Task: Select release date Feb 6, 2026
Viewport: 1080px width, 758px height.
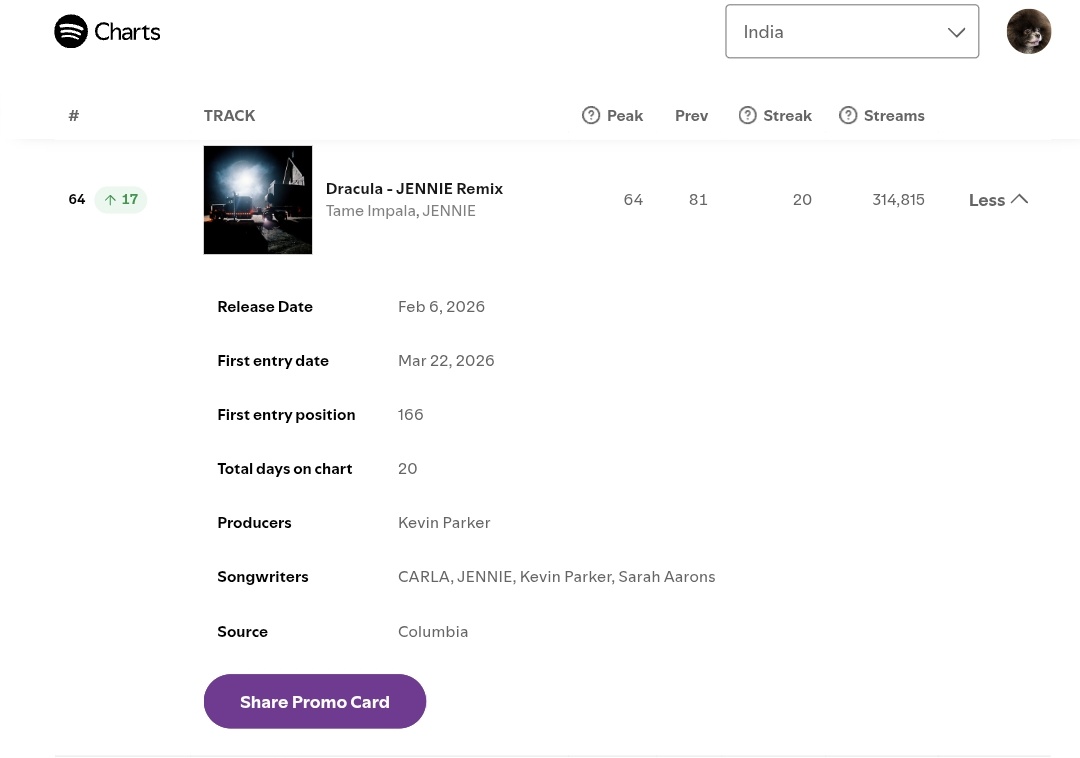Action: 442,307
